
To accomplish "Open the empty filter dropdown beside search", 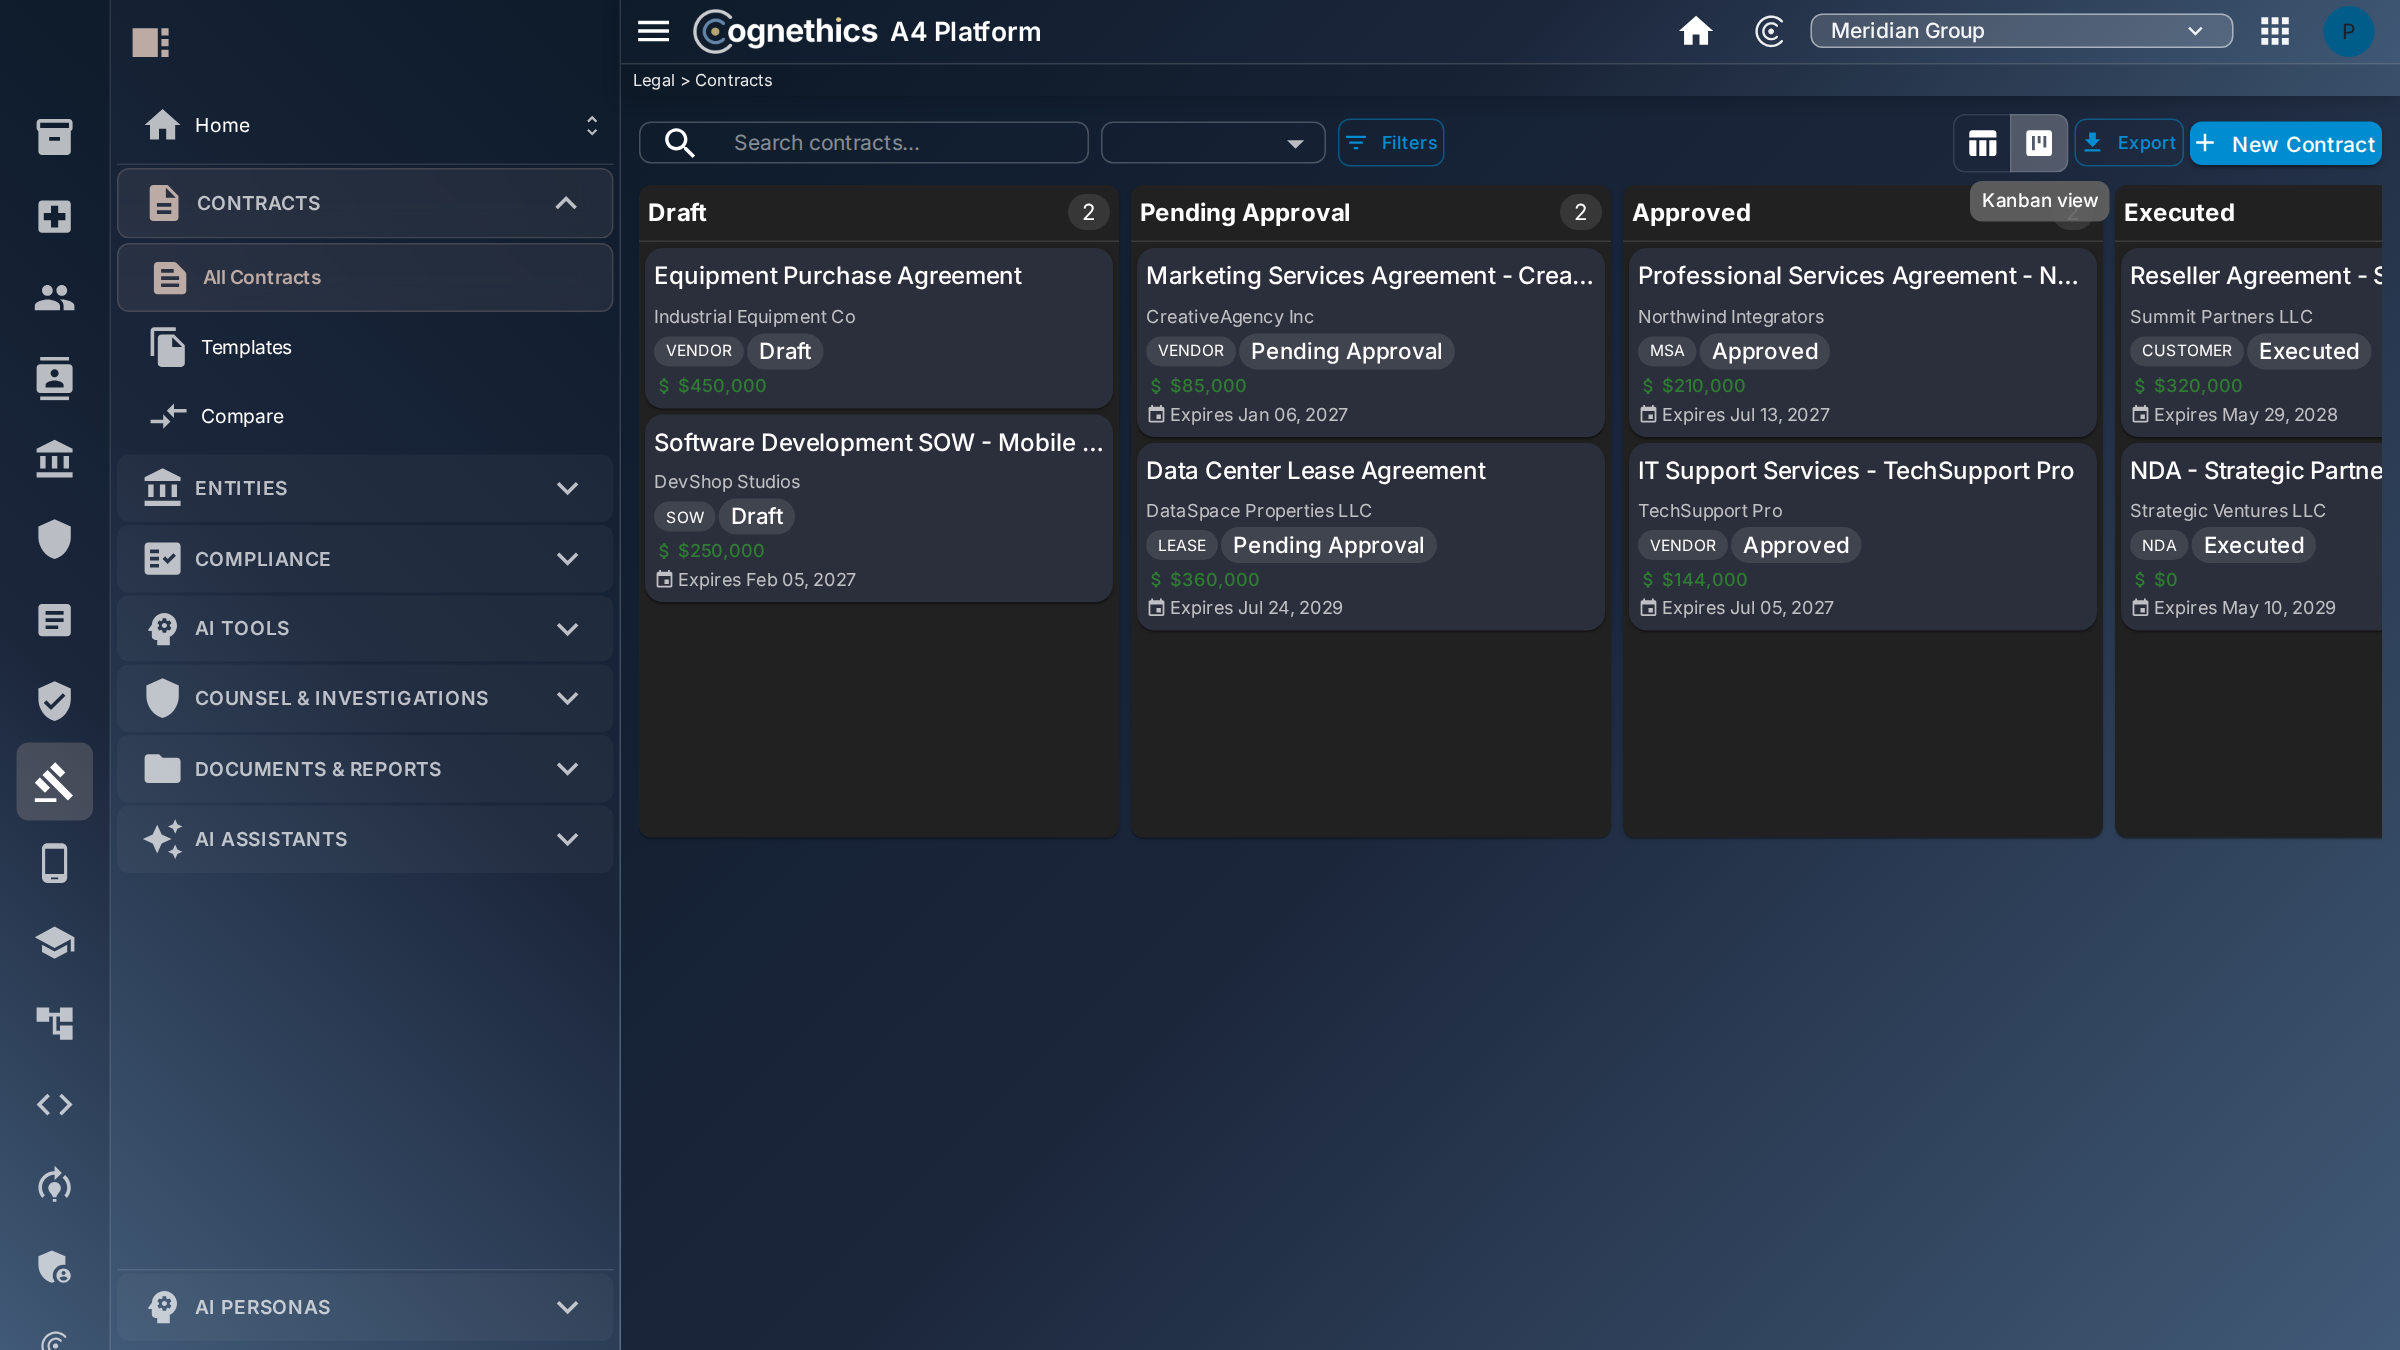I will click(1213, 143).
